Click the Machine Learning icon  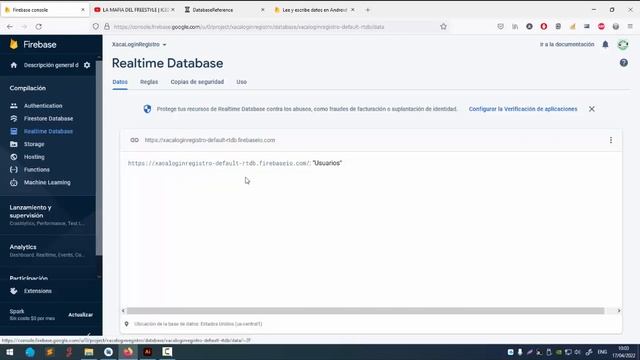[14, 182]
